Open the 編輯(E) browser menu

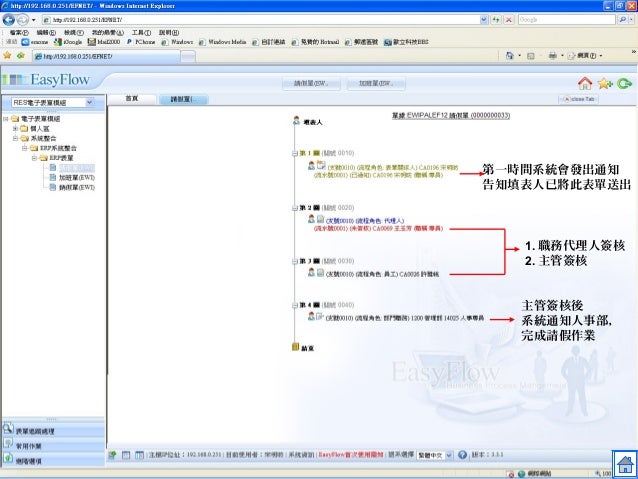point(46,33)
